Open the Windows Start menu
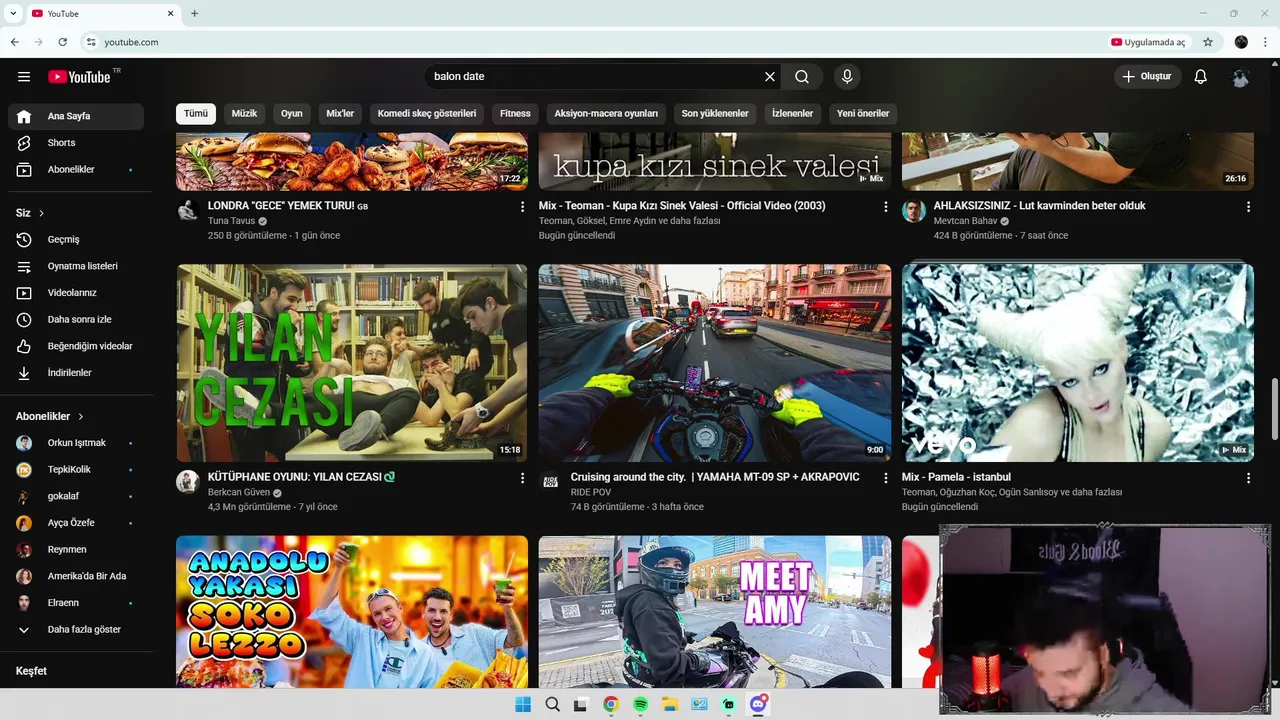The height and width of the screenshot is (720, 1280). pyautogui.click(x=523, y=704)
